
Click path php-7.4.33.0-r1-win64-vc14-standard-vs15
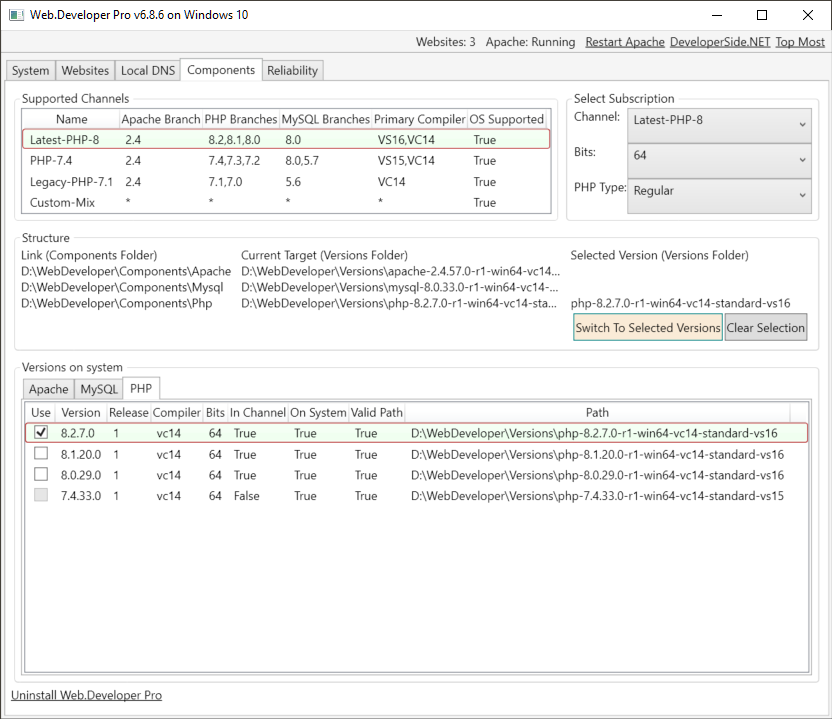point(597,496)
